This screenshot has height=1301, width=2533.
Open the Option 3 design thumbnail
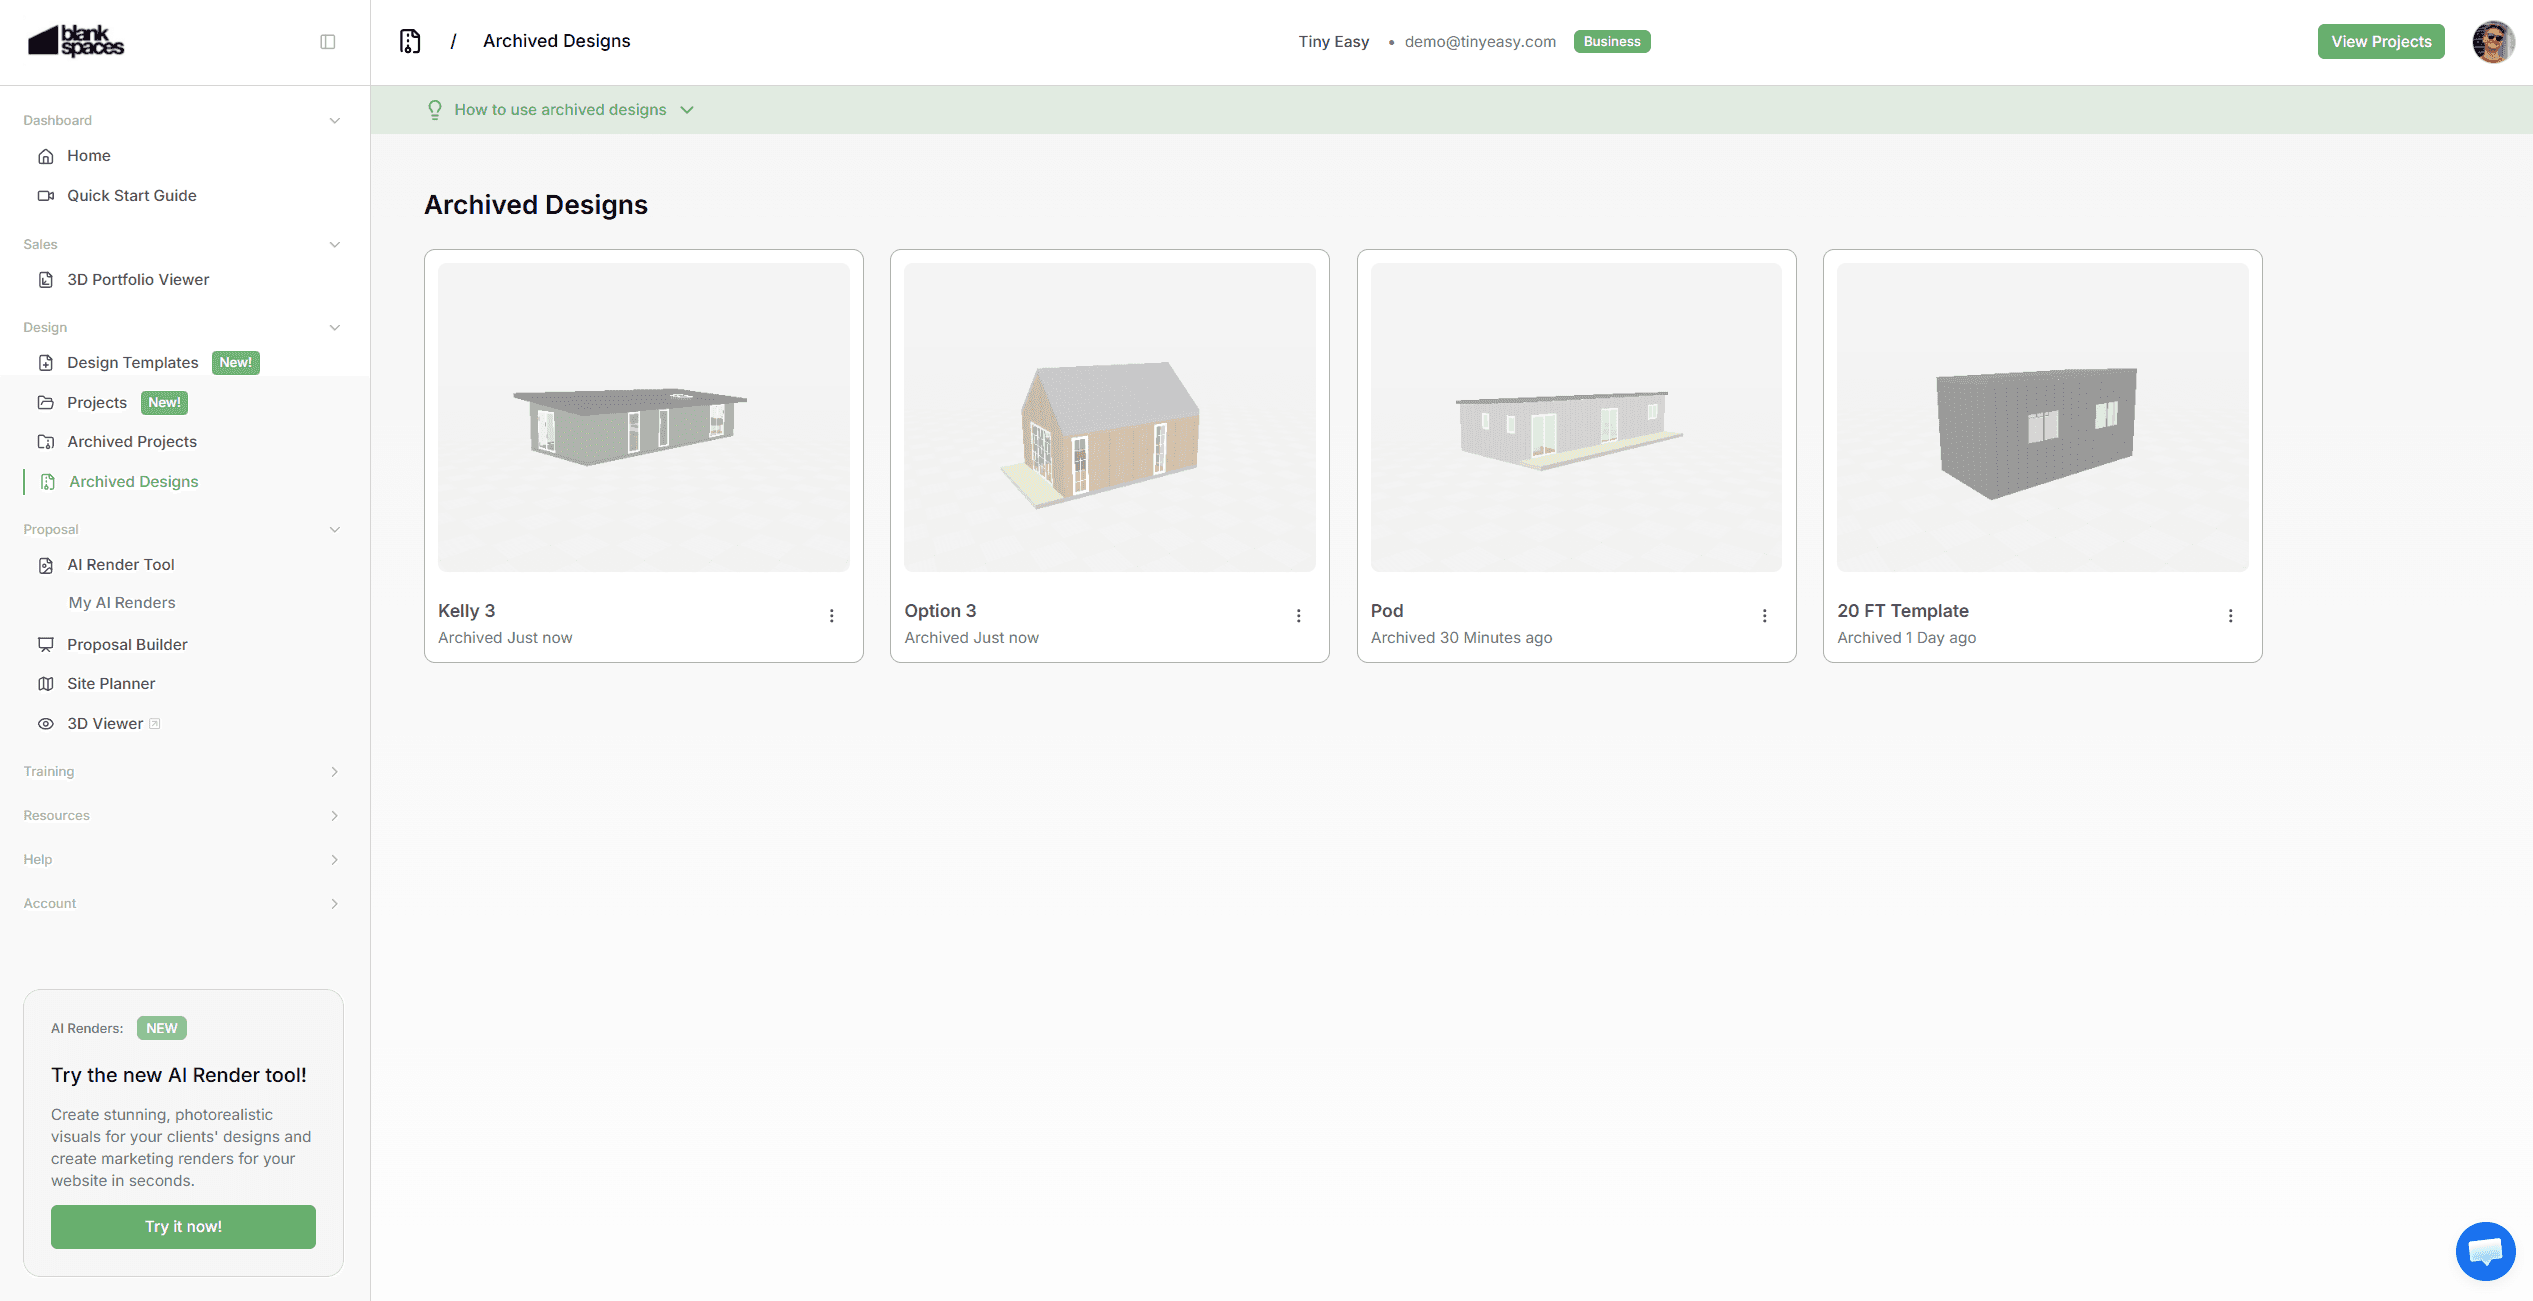[1109, 418]
